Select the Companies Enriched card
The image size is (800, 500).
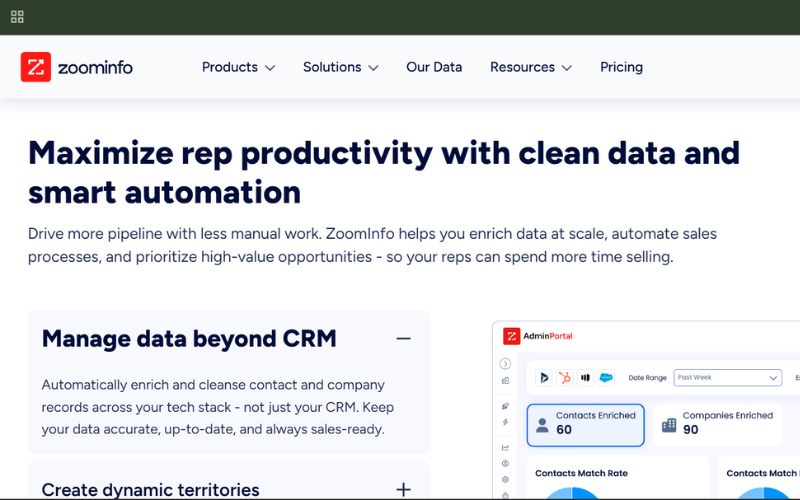click(x=717, y=425)
